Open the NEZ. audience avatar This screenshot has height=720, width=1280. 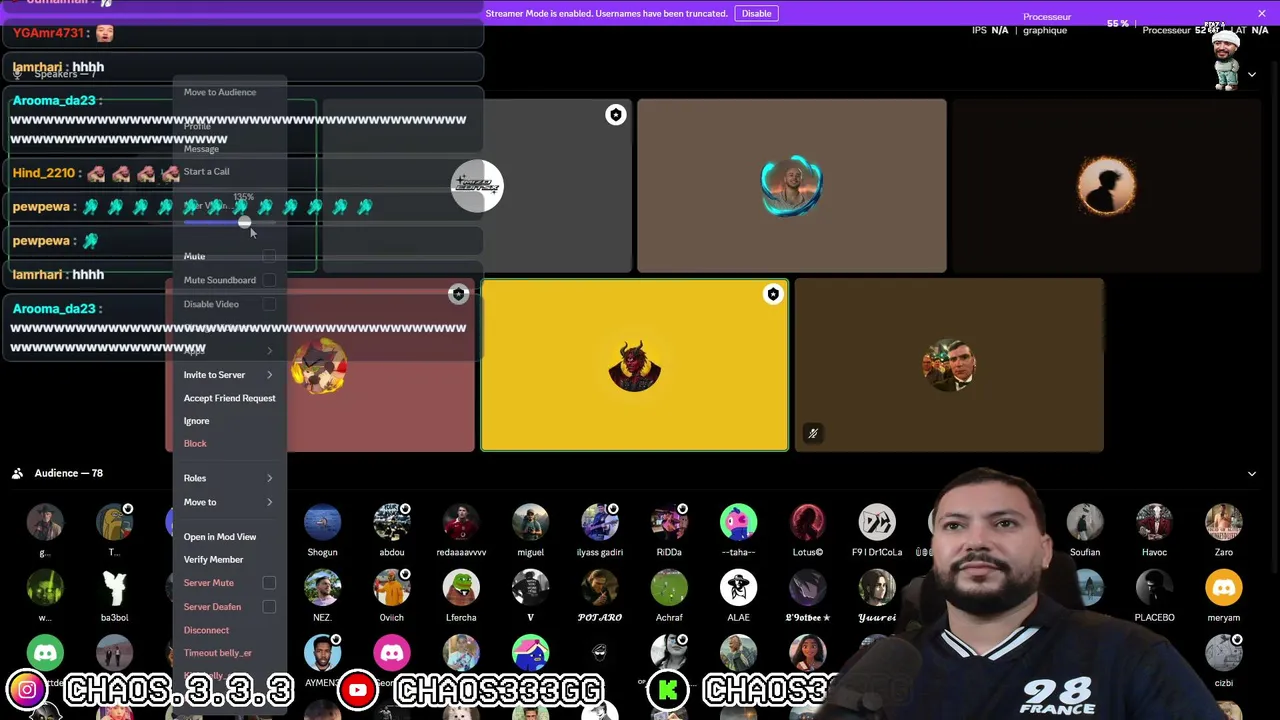(x=322, y=588)
